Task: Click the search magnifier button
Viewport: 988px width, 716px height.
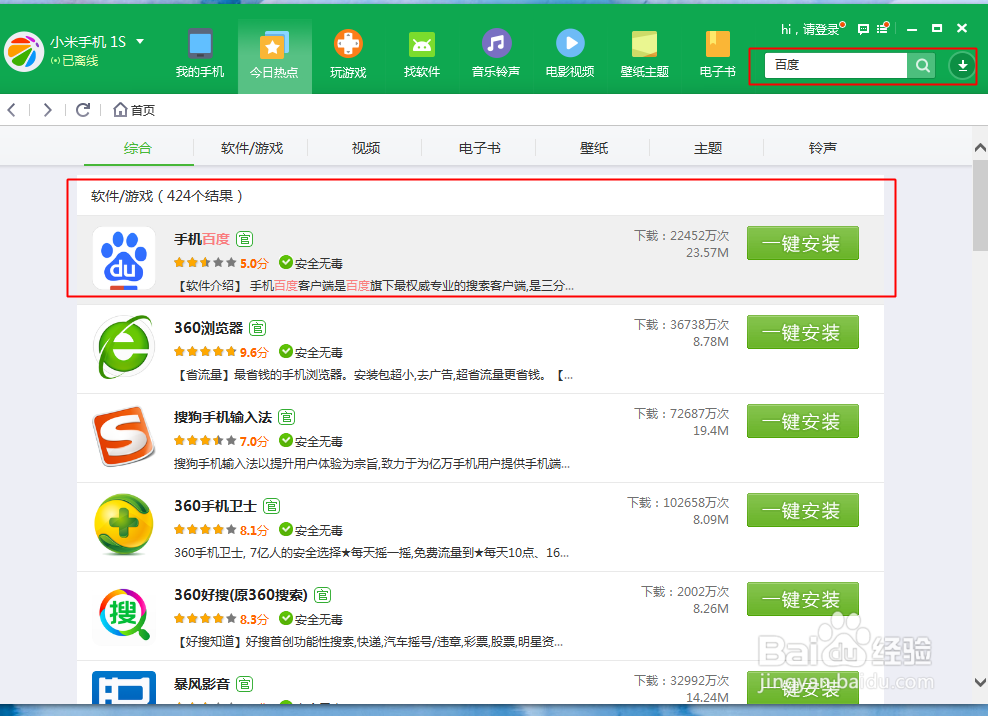Action: [x=921, y=64]
